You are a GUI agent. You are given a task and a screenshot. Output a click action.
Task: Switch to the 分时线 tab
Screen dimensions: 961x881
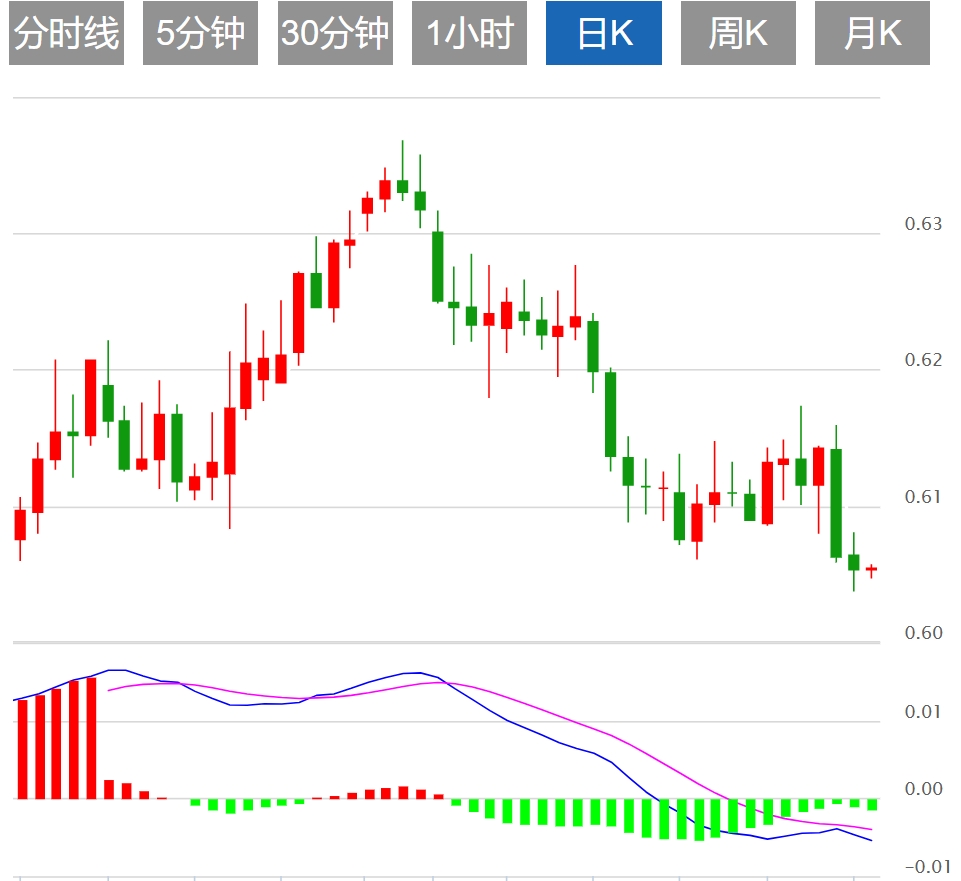66,33
